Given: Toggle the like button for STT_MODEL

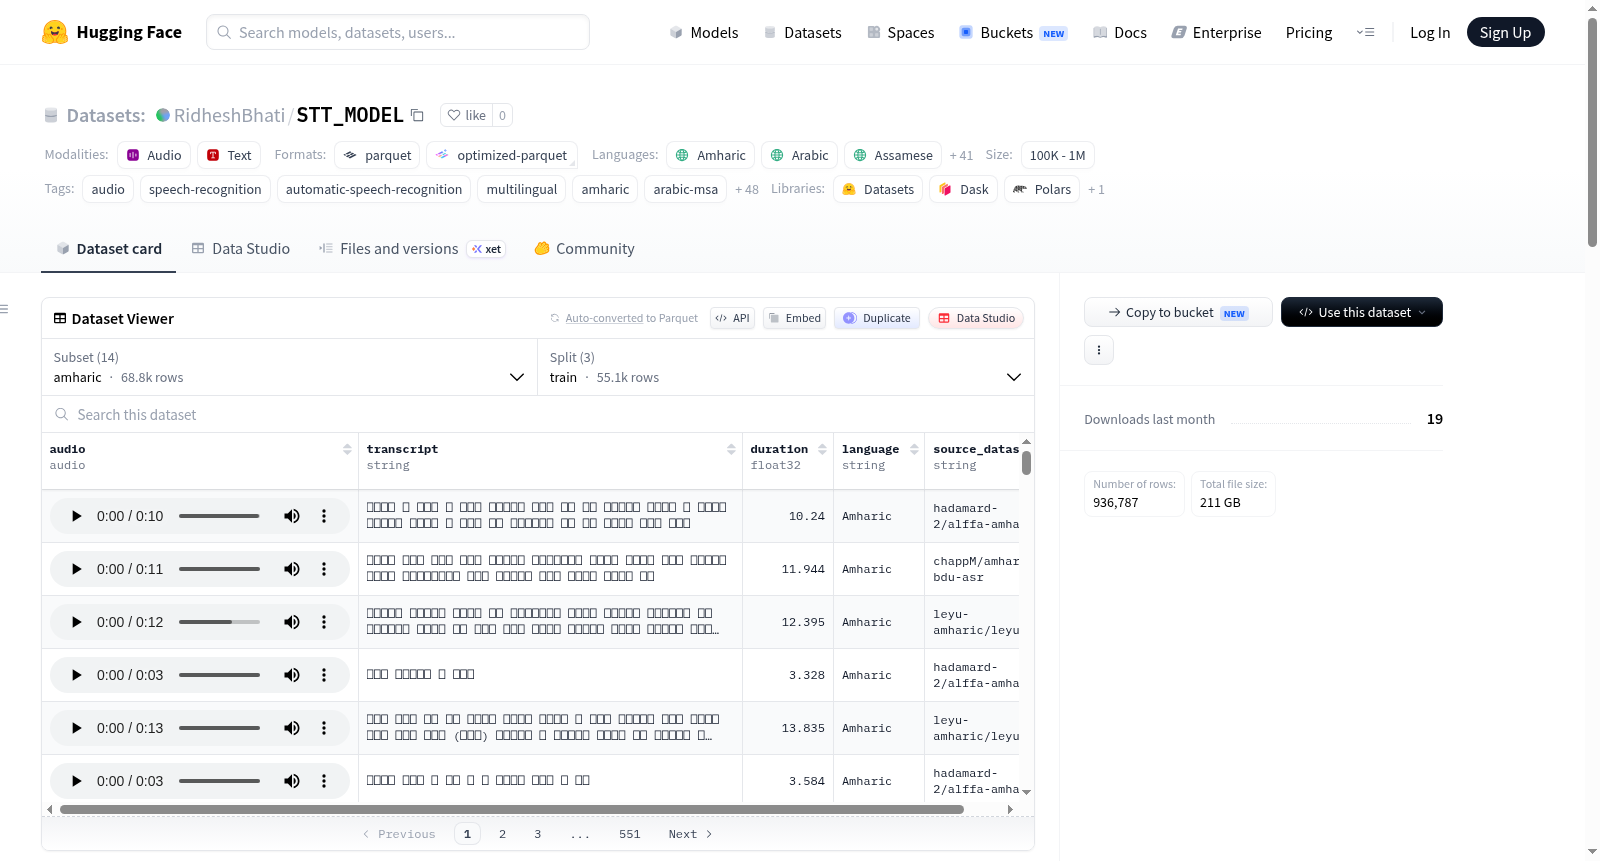Looking at the screenshot, I should (466, 115).
